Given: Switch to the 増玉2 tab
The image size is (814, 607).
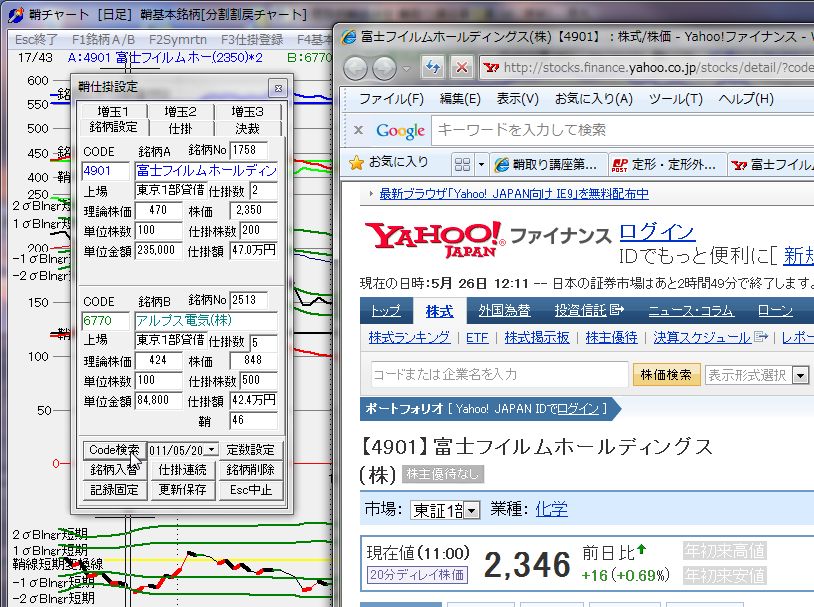Looking at the screenshot, I should [x=180, y=111].
